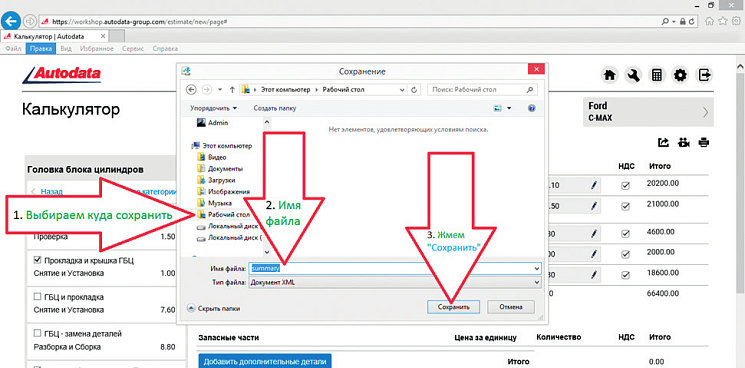Click the back button in save dialog

[191, 89]
